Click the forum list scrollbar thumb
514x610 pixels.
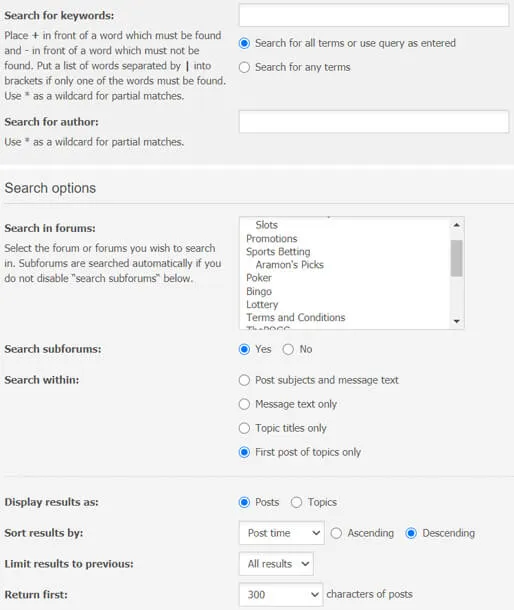click(456, 258)
